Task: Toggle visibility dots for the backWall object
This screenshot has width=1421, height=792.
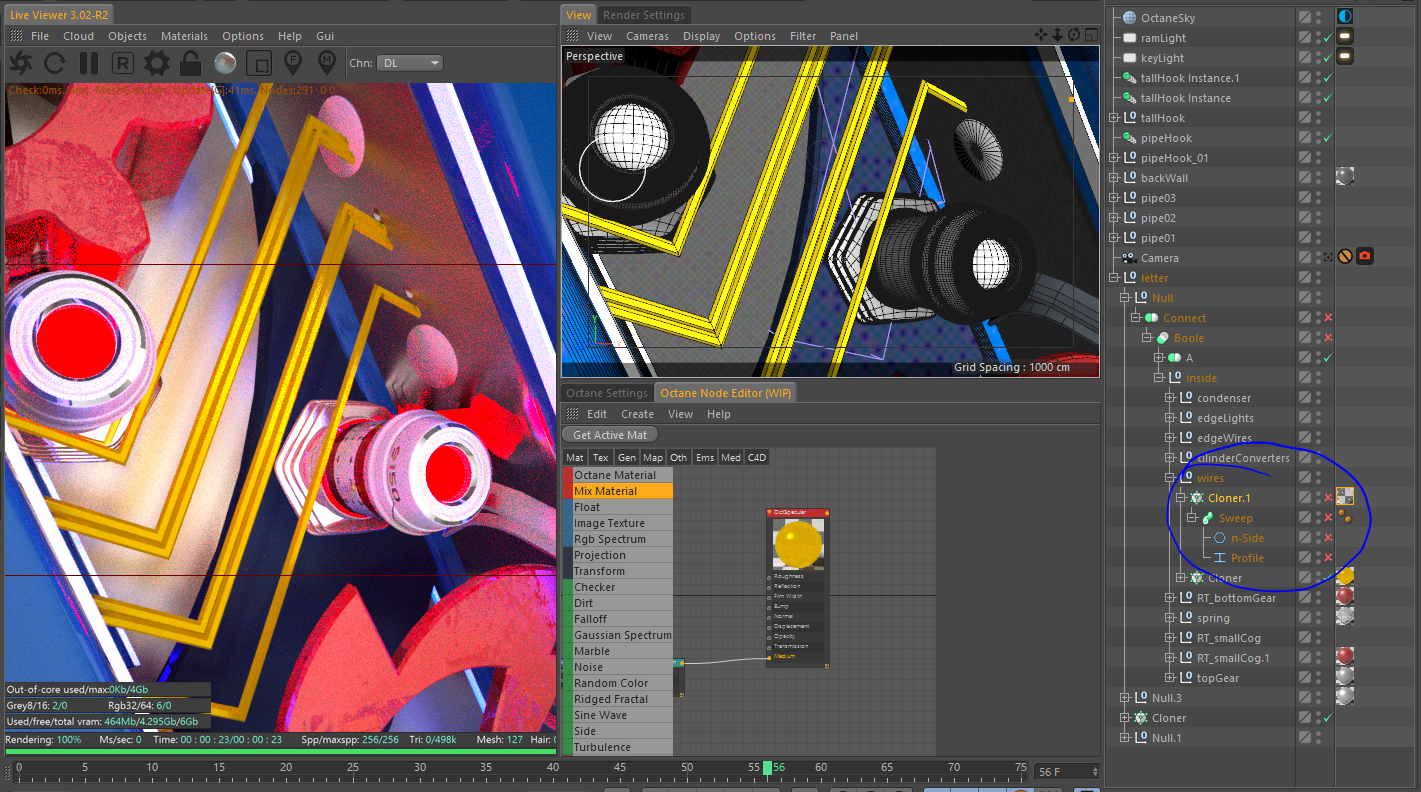Action: coord(1318,178)
